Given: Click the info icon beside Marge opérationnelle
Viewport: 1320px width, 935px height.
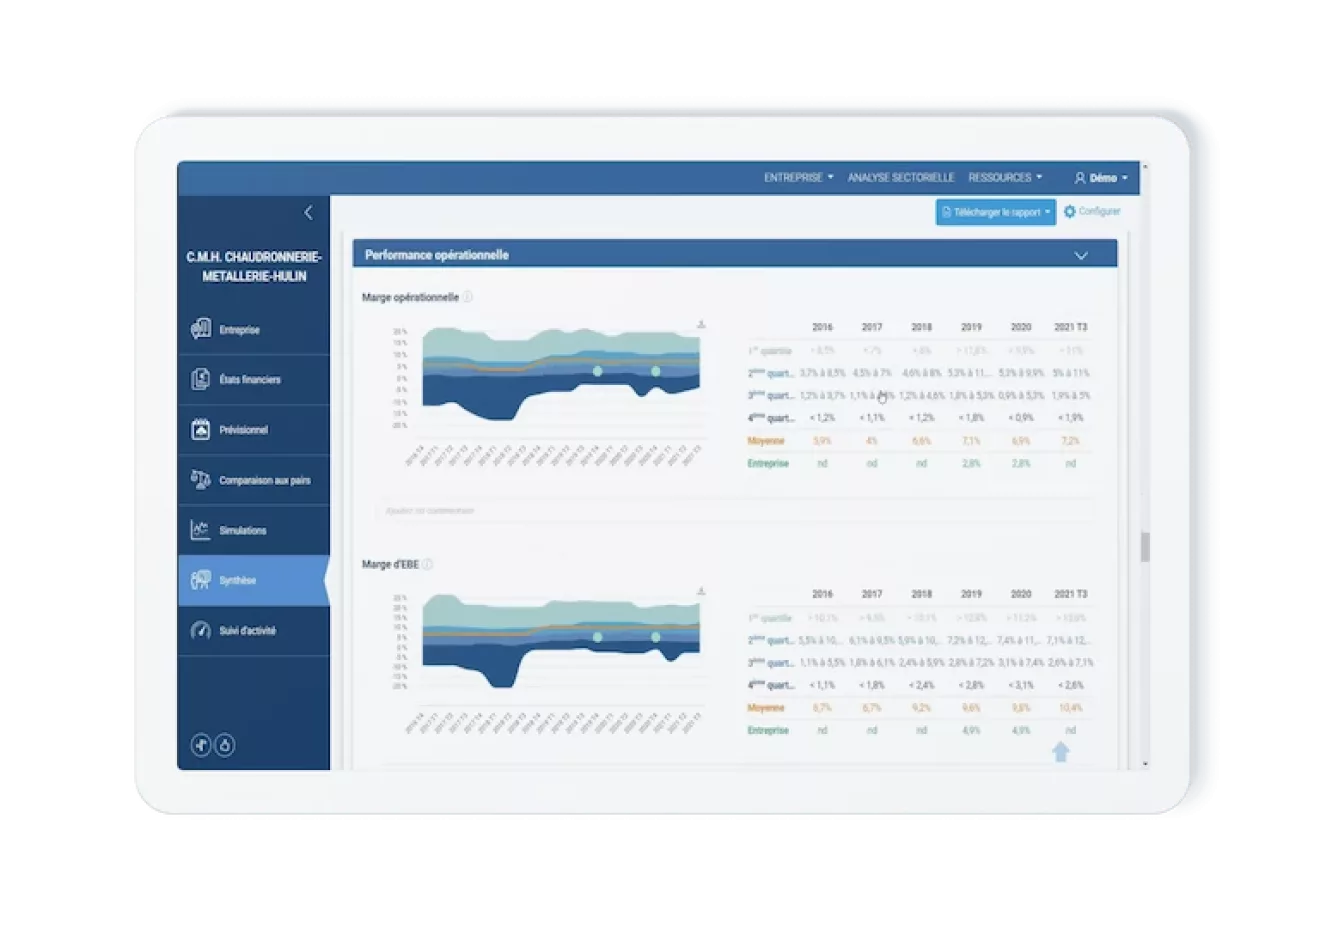Looking at the screenshot, I should 467,297.
